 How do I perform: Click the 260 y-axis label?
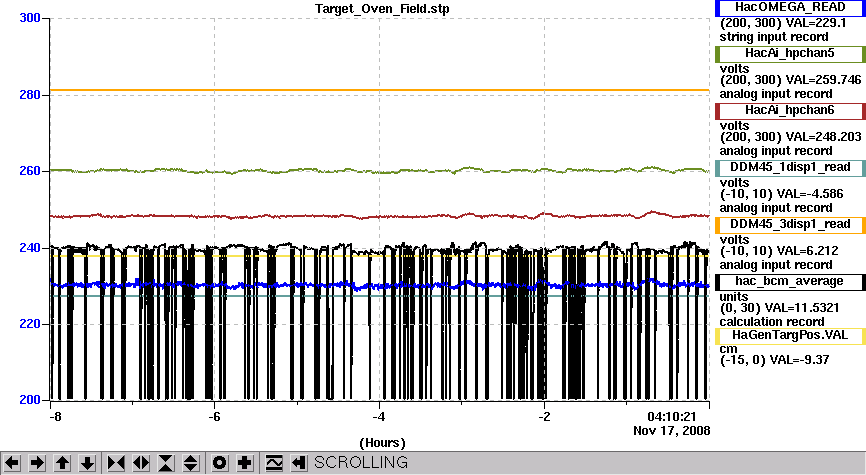coord(29,171)
